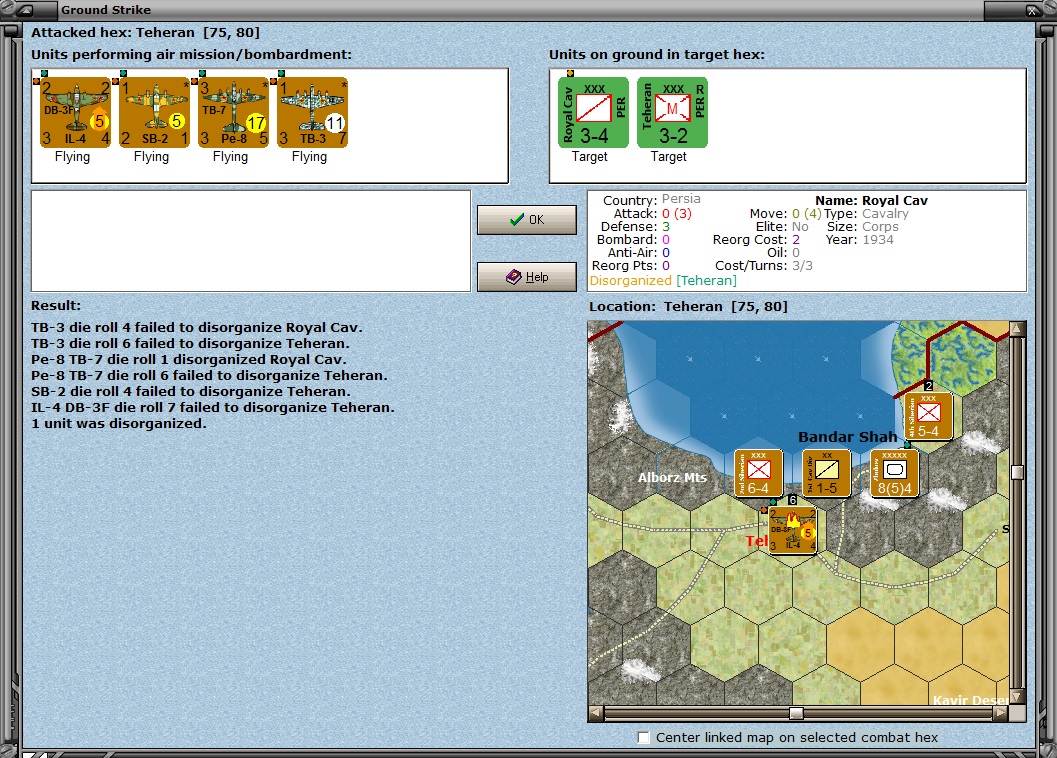Click the map vertical scrollbar up arrow
Image resolution: width=1057 pixels, height=758 pixels.
click(1017, 328)
